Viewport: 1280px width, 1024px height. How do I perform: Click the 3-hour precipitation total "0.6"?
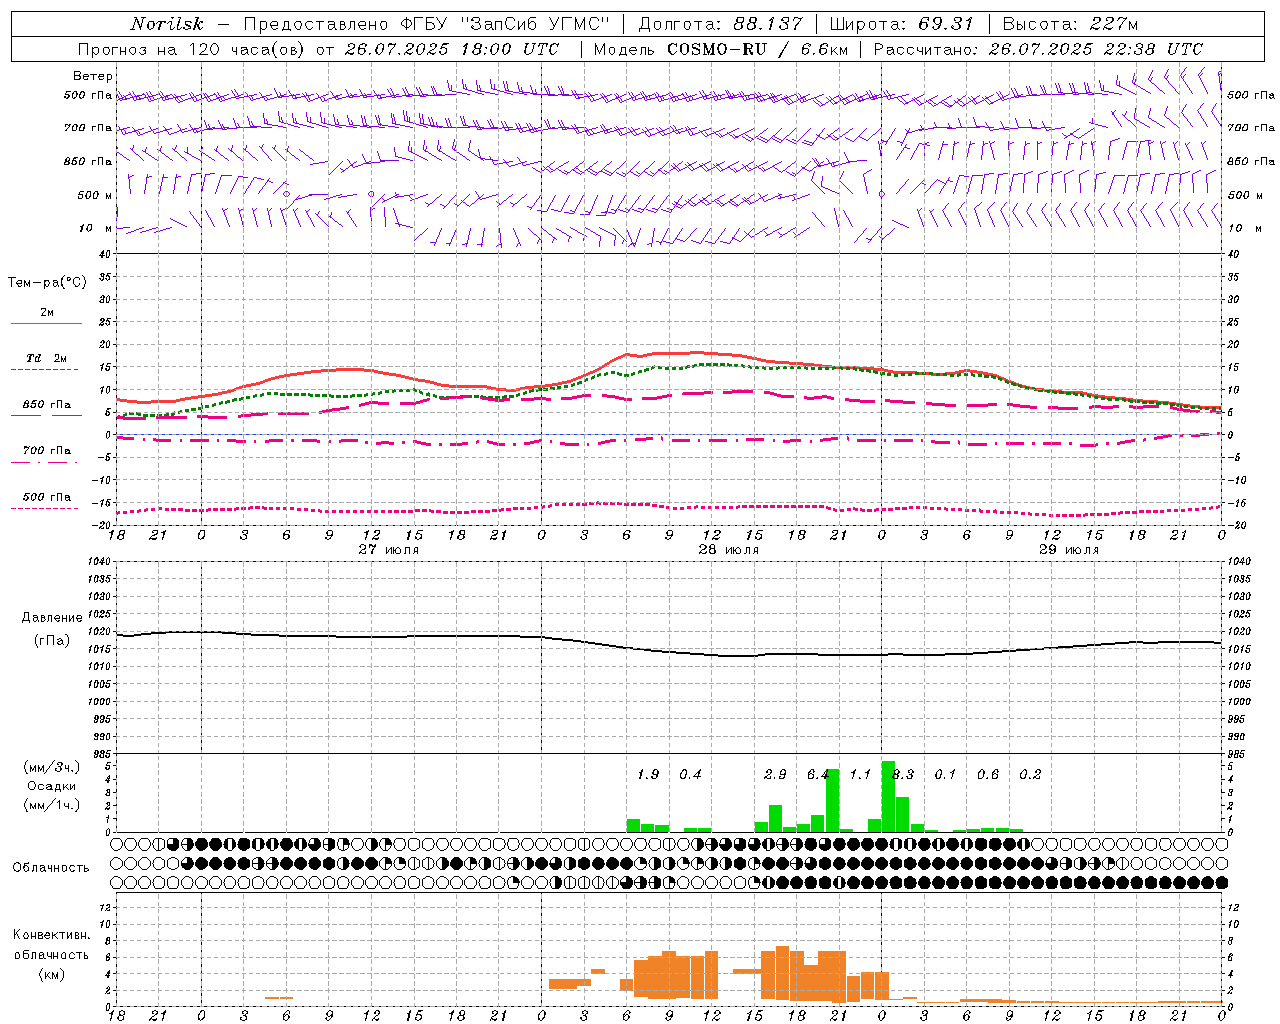click(988, 775)
